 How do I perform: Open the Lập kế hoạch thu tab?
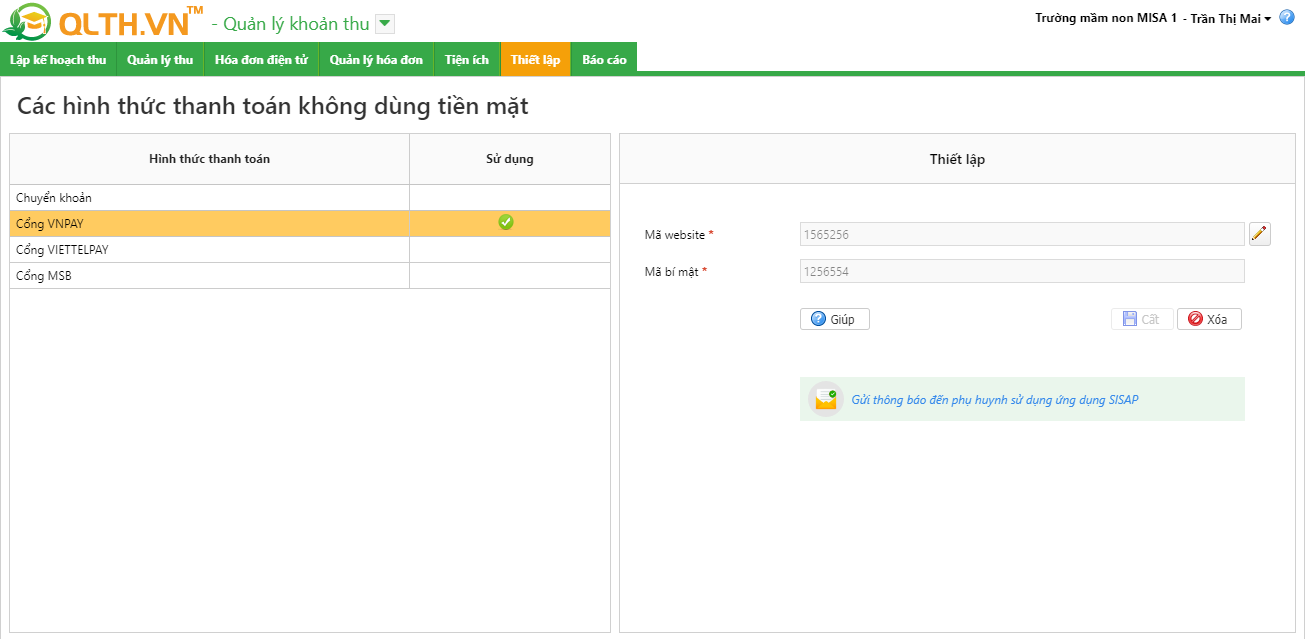(58, 60)
